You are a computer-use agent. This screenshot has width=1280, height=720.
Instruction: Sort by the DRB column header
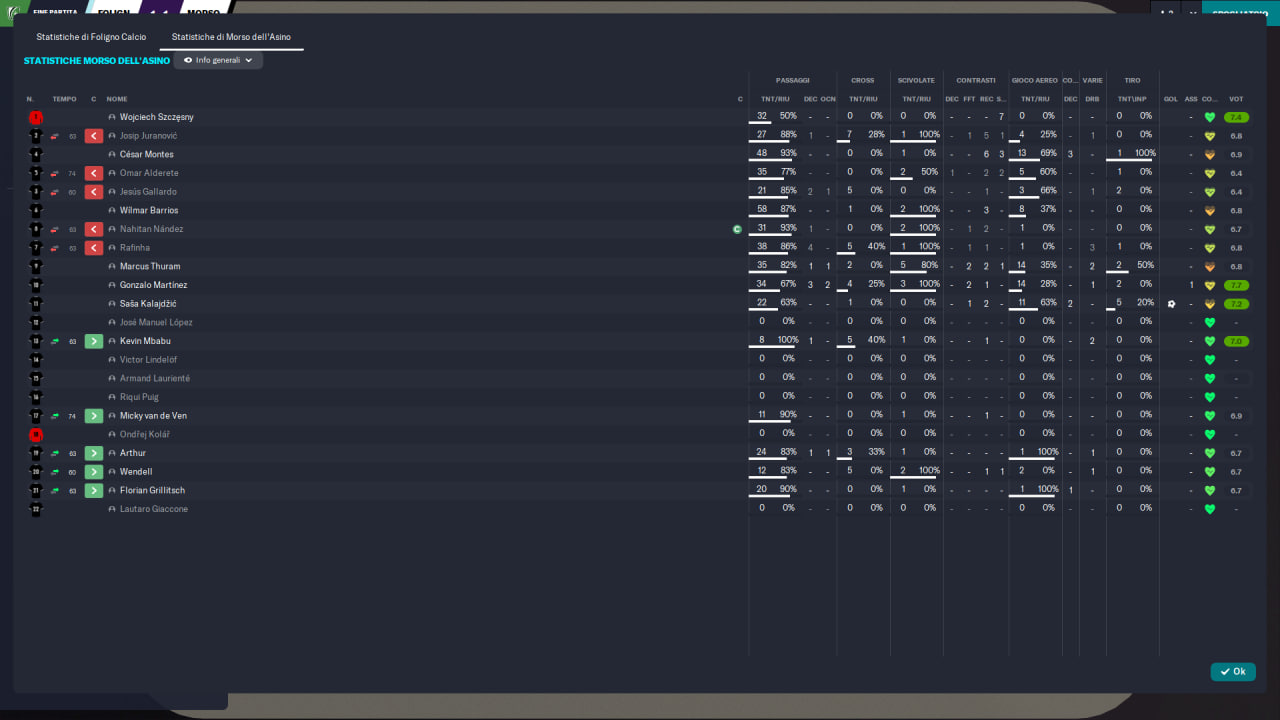(1092, 99)
